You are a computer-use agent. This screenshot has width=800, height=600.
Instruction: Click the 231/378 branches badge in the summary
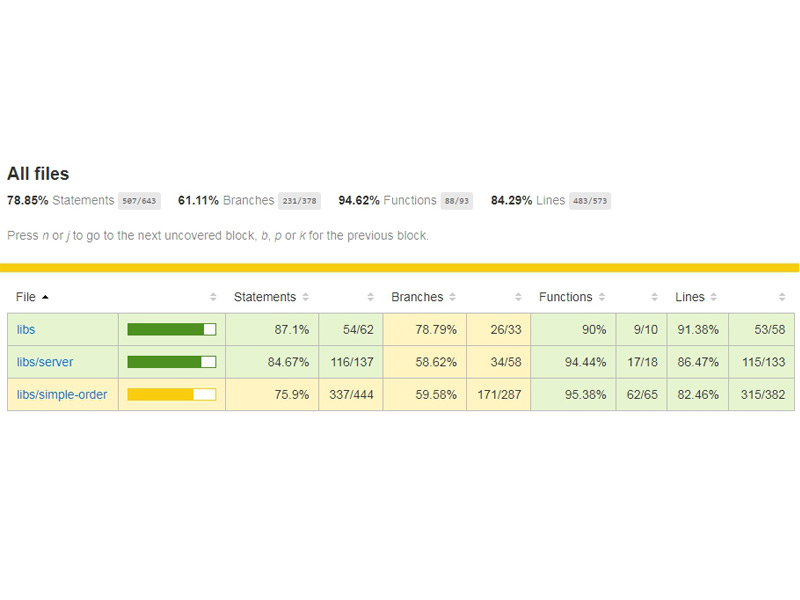(x=299, y=201)
